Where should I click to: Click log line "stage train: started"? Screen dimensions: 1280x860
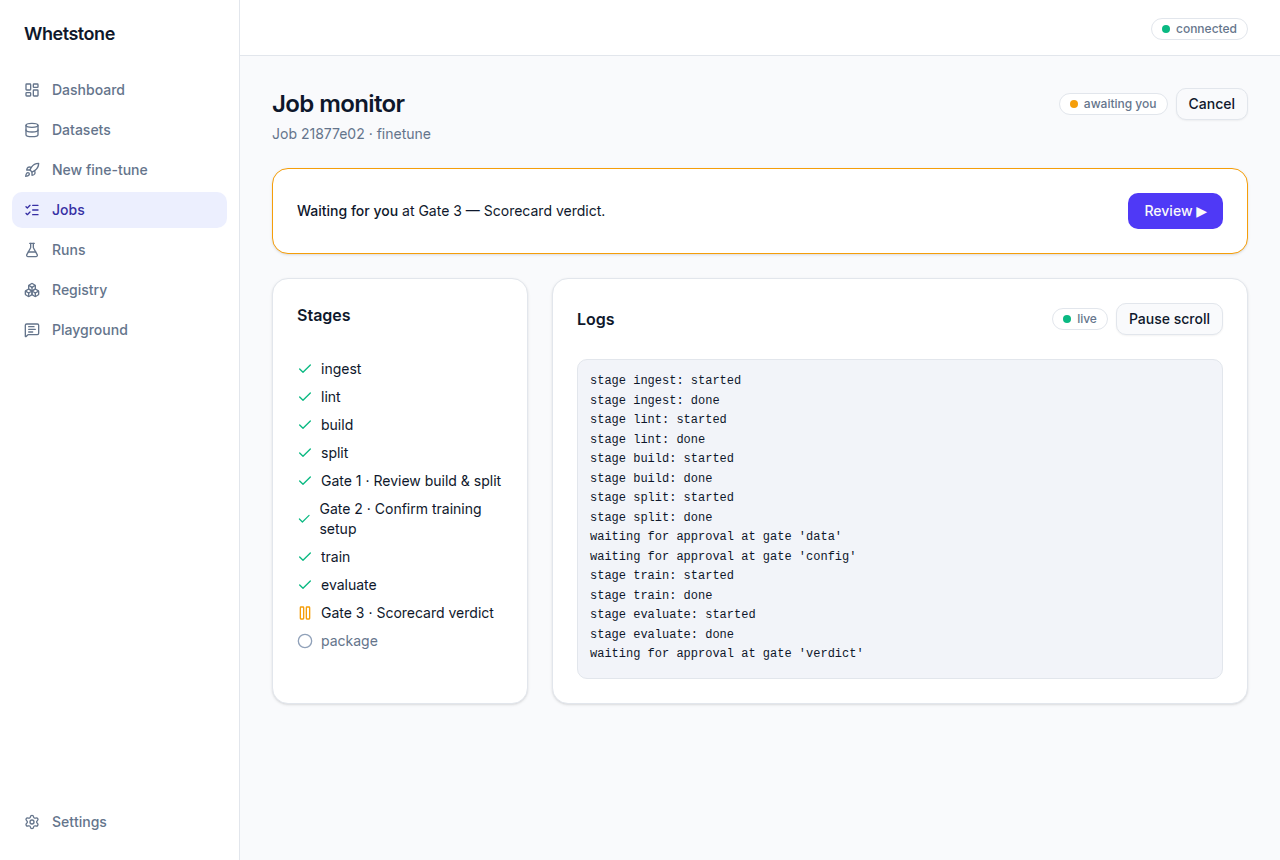(x=662, y=575)
